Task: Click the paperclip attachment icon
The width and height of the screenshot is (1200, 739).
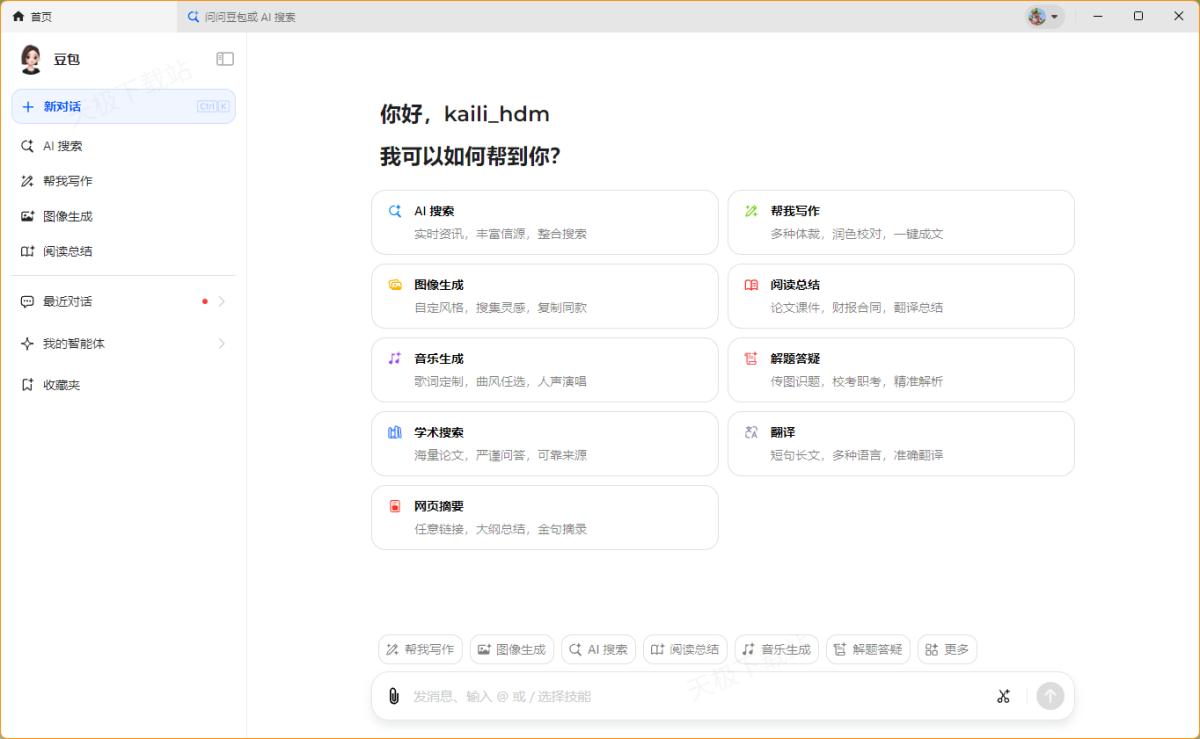Action: click(394, 696)
